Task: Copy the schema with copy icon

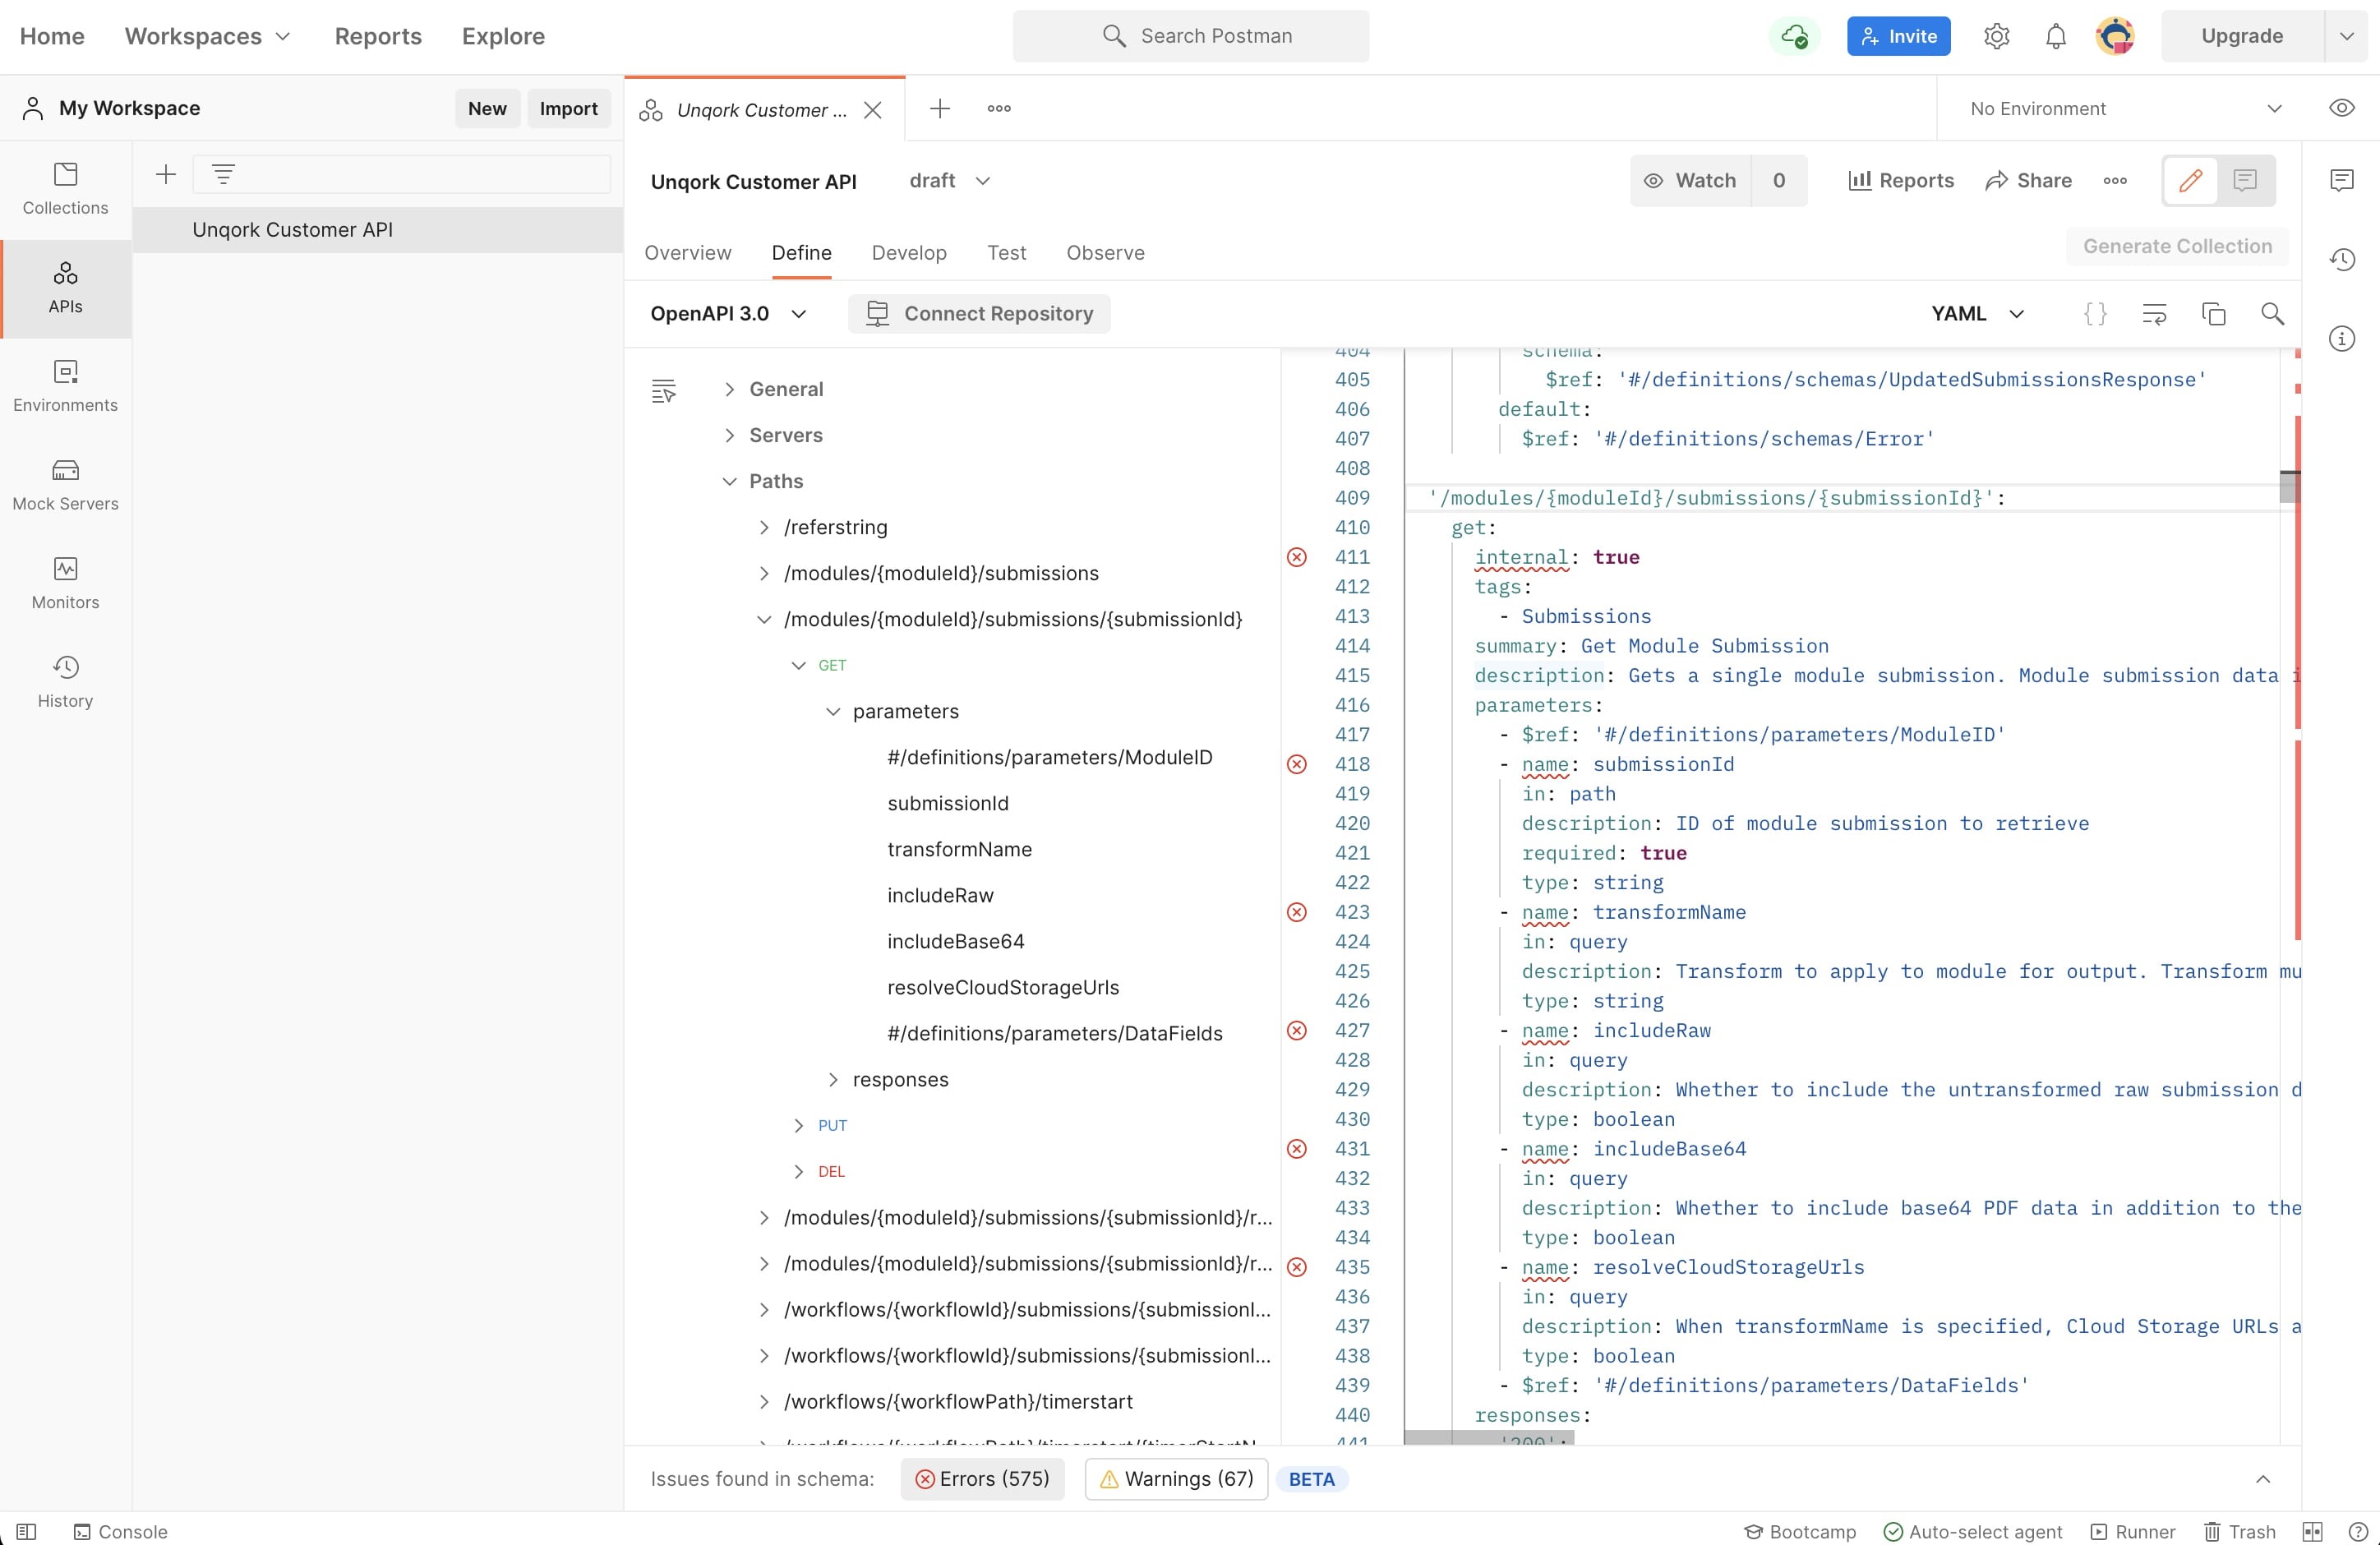Action: [2213, 314]
